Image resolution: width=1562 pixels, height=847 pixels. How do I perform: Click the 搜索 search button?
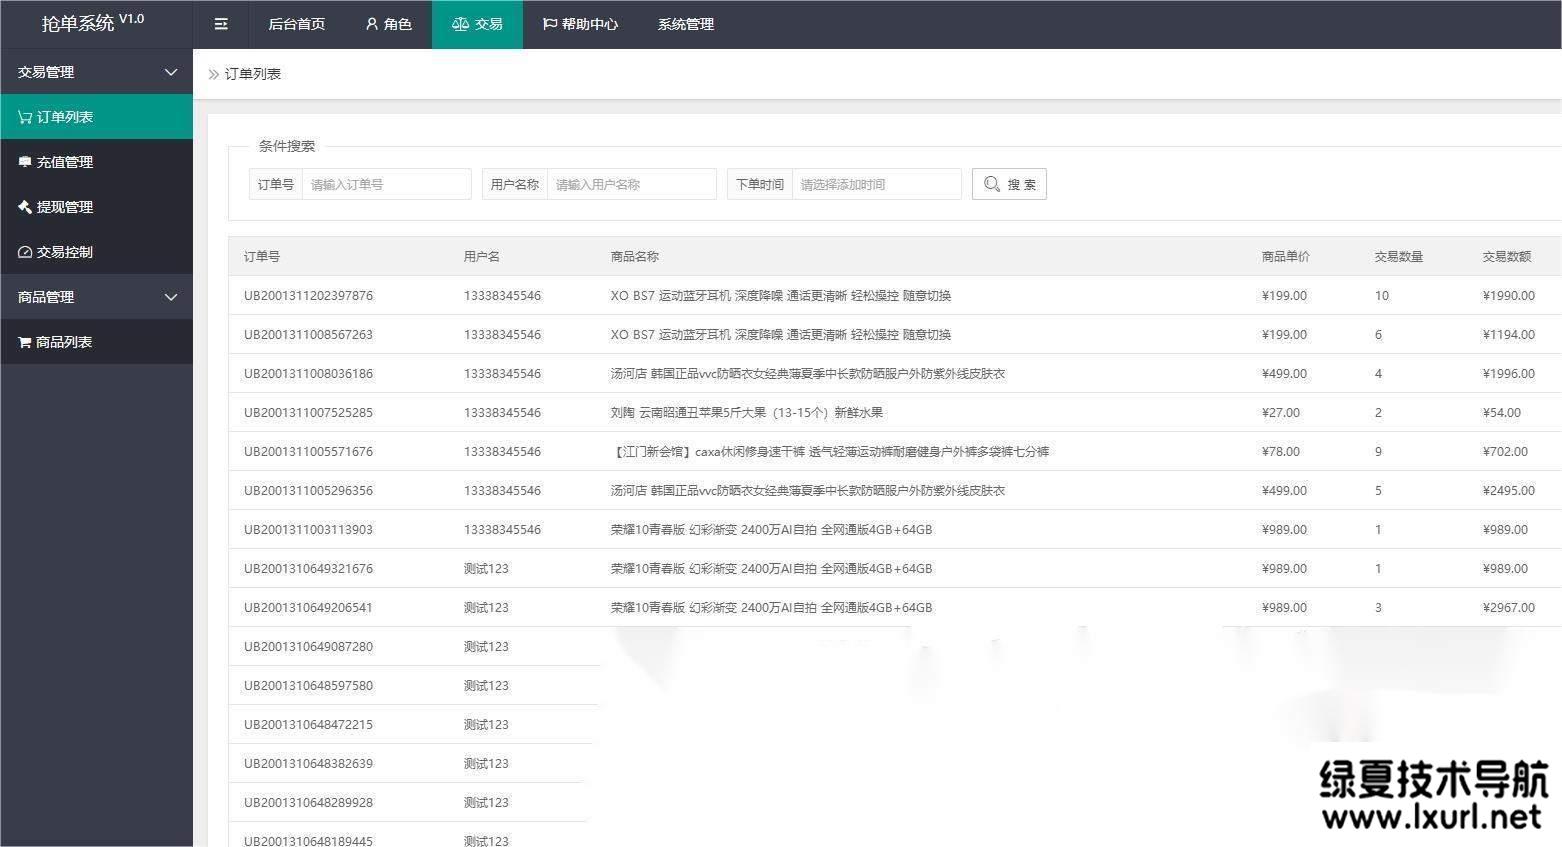click(x=1009, y=184)
